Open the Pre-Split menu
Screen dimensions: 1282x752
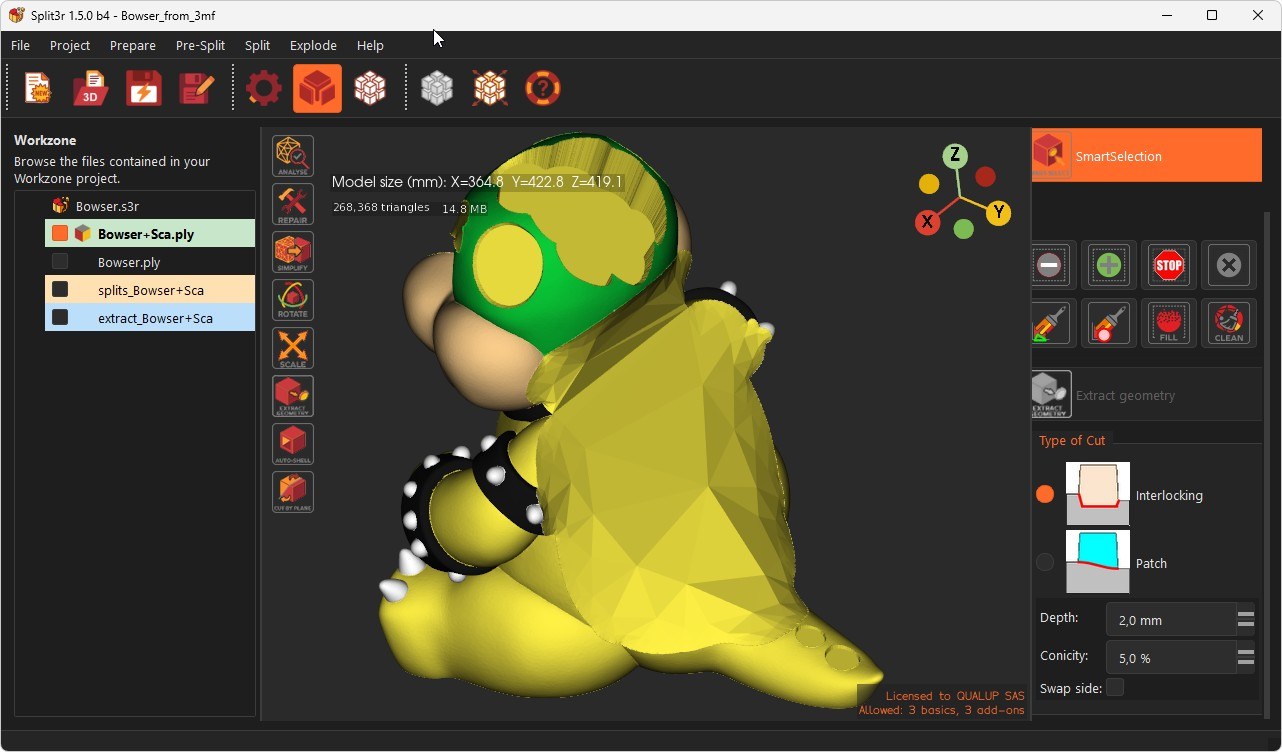coord(200,45)
